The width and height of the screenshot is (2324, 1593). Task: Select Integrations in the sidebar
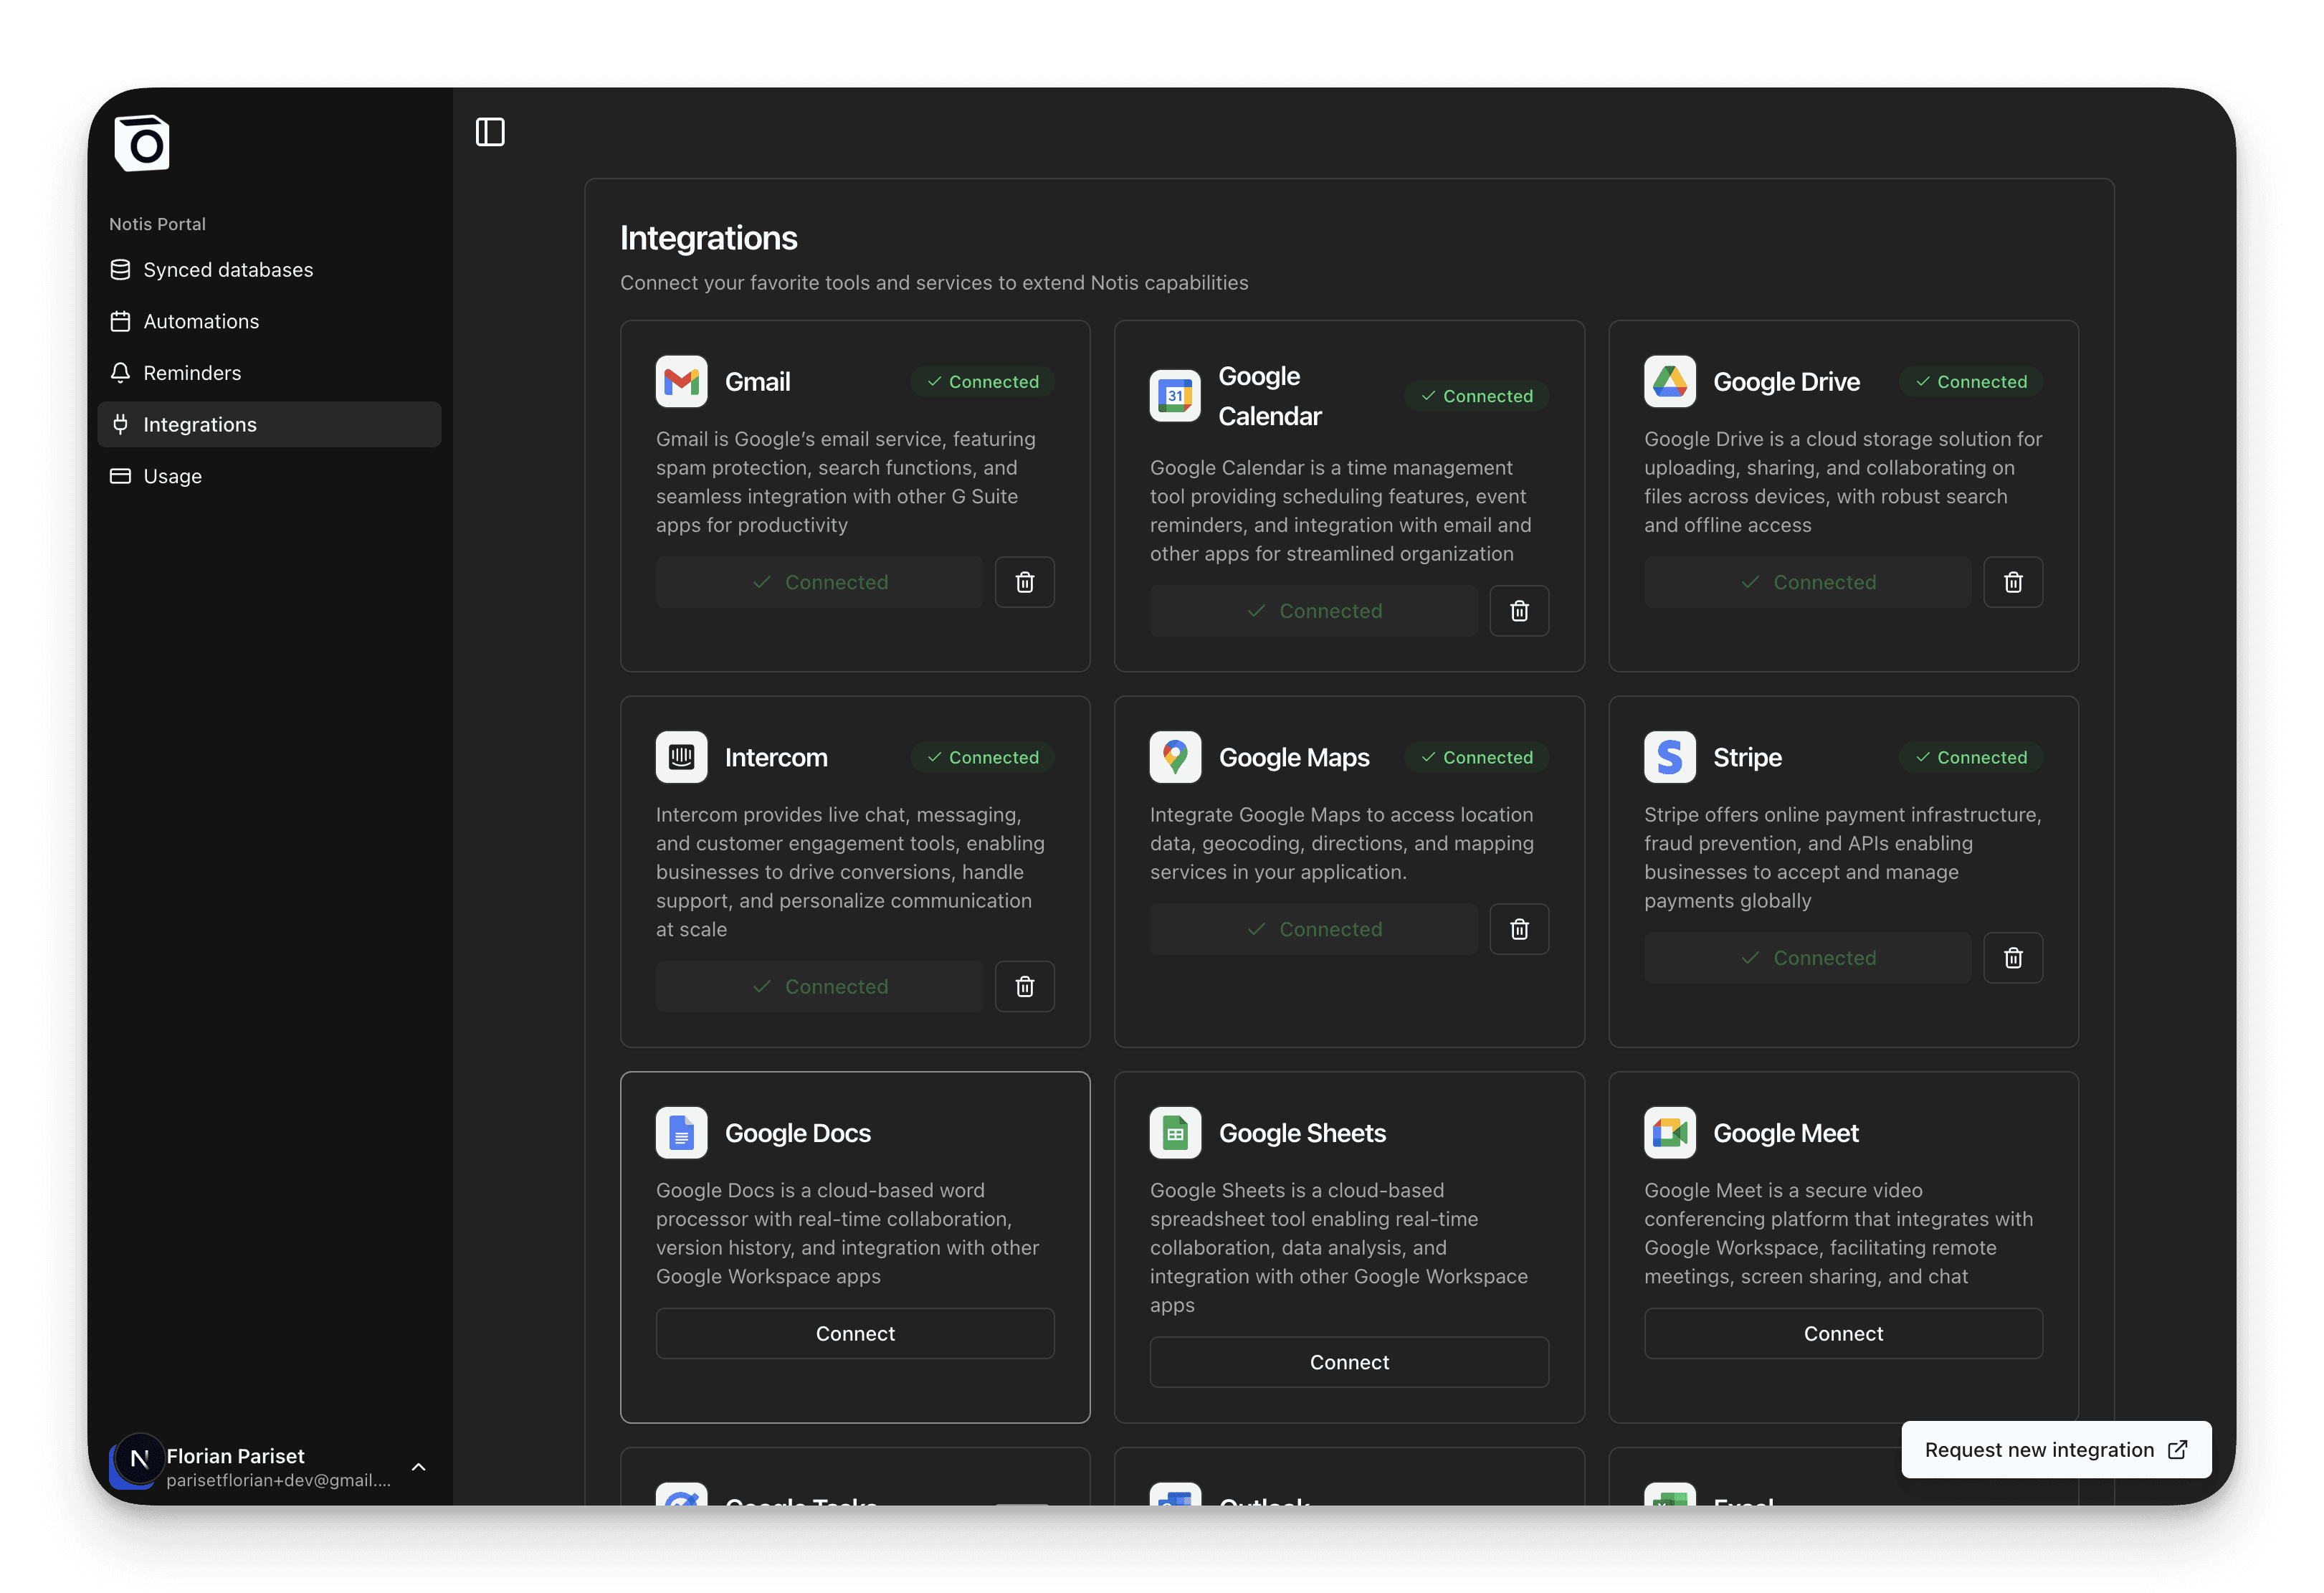pos(269,424)
